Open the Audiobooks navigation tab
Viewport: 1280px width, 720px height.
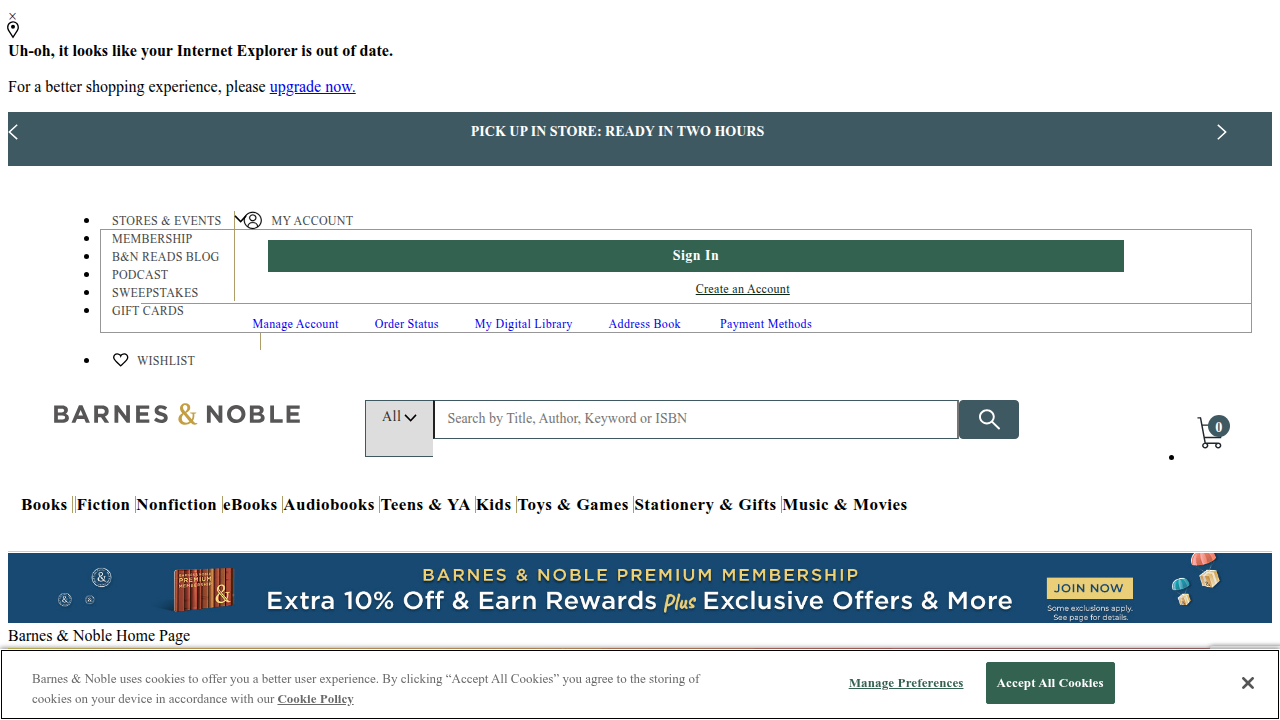pyautogui.click(x=329, y=505)
